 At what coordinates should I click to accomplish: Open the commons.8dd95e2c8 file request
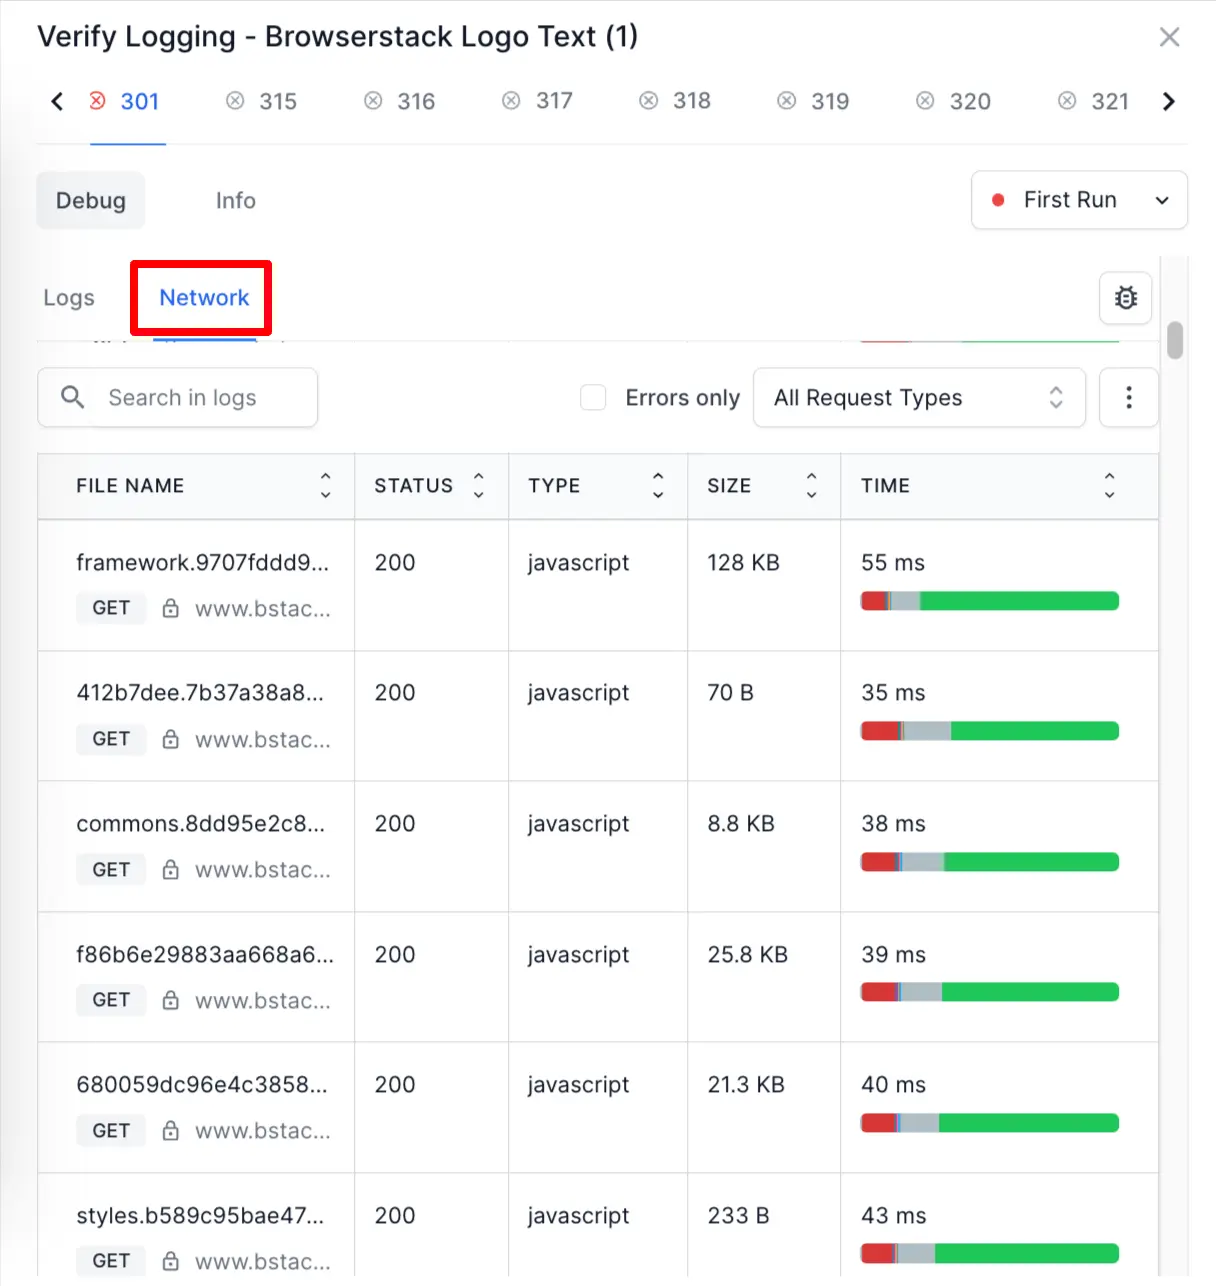coord(200,824)
